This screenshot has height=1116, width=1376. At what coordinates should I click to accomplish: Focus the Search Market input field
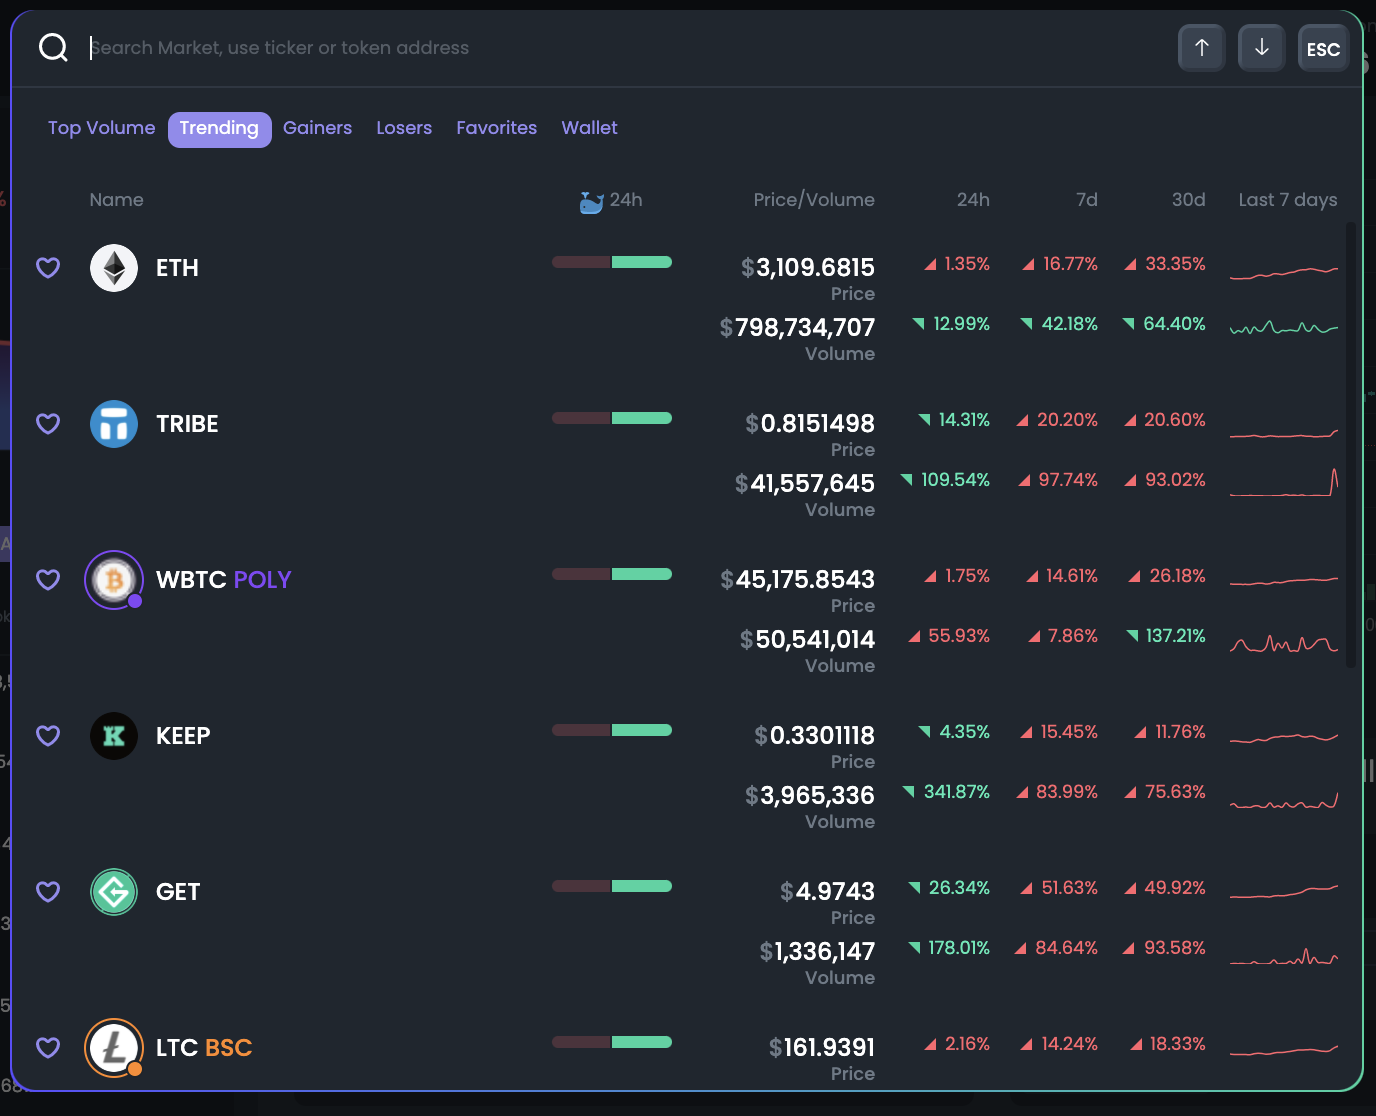600,48
